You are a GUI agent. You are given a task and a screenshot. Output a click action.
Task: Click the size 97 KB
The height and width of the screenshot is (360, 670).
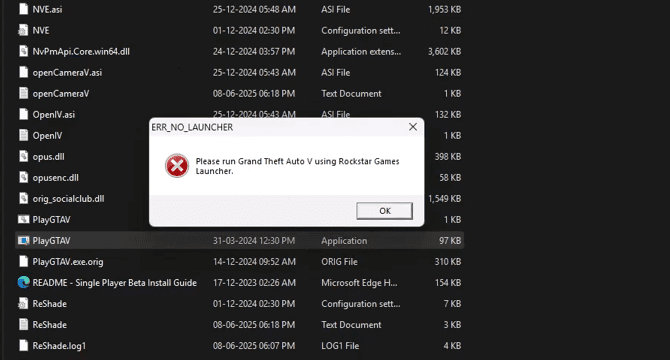[450, 241]
